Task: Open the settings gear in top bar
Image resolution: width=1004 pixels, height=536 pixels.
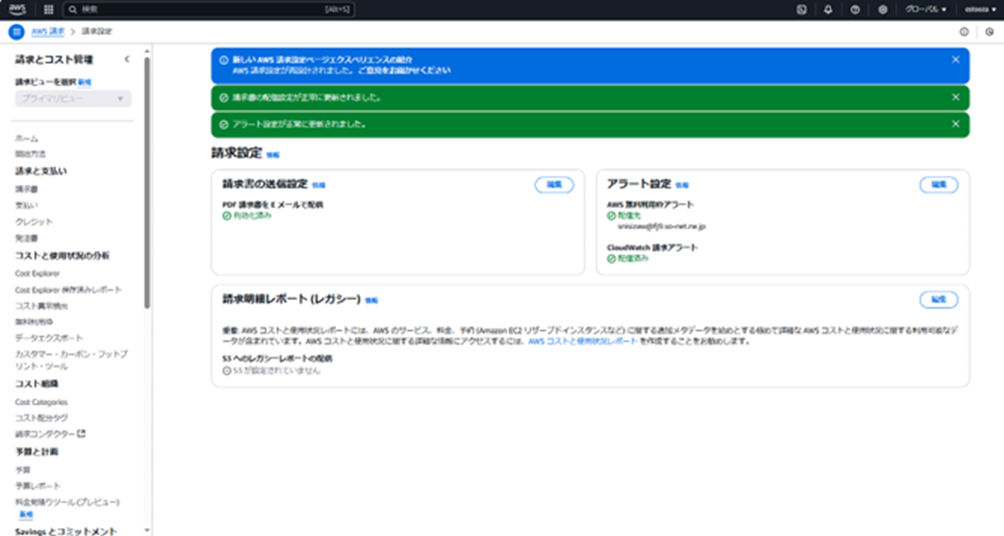Action: tap(882, 10)
